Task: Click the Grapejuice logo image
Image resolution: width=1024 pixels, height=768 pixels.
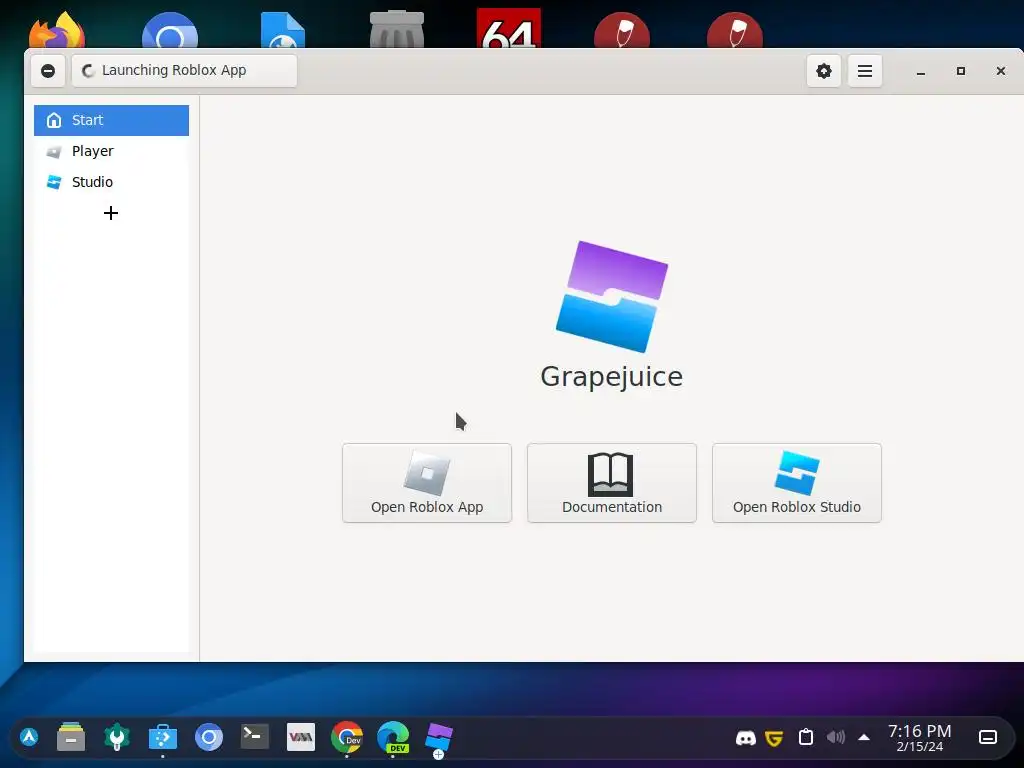Action: 612,296
